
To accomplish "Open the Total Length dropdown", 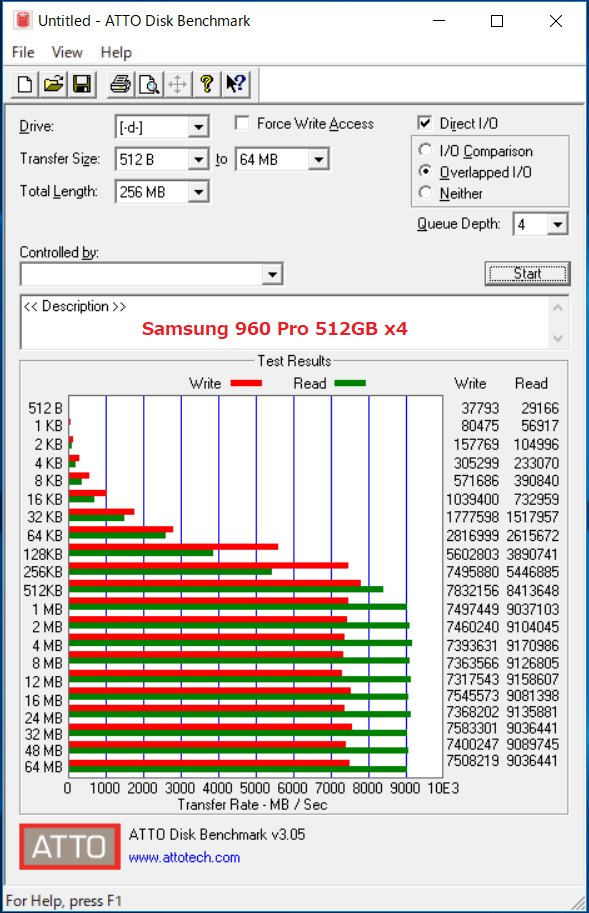I will point(198,192).
